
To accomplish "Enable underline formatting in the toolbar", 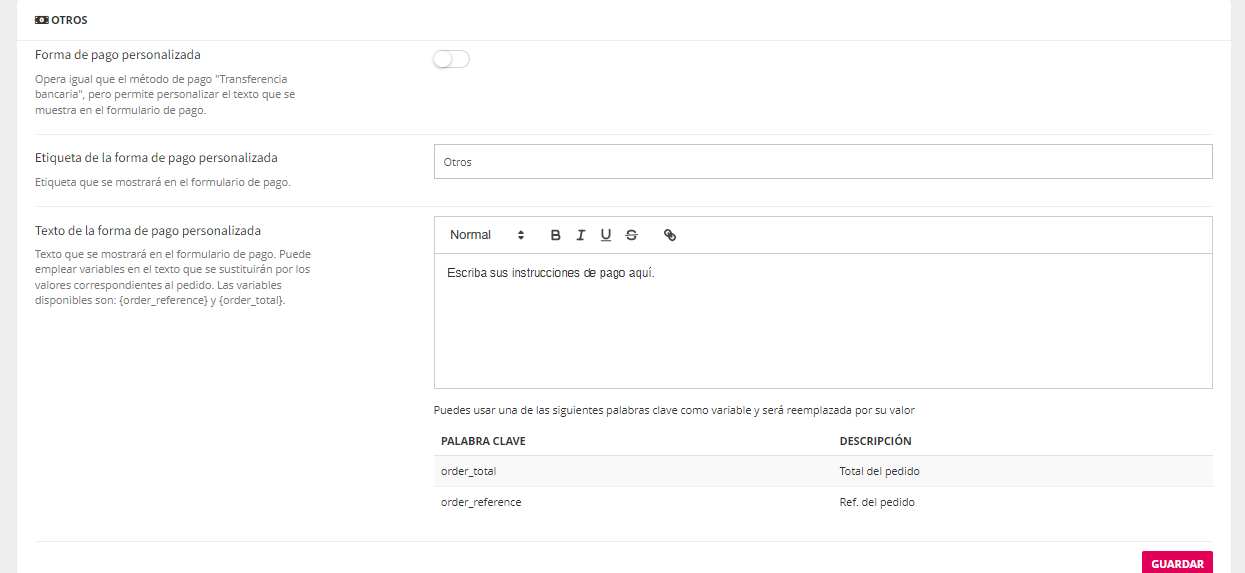I will coord(606,235).
